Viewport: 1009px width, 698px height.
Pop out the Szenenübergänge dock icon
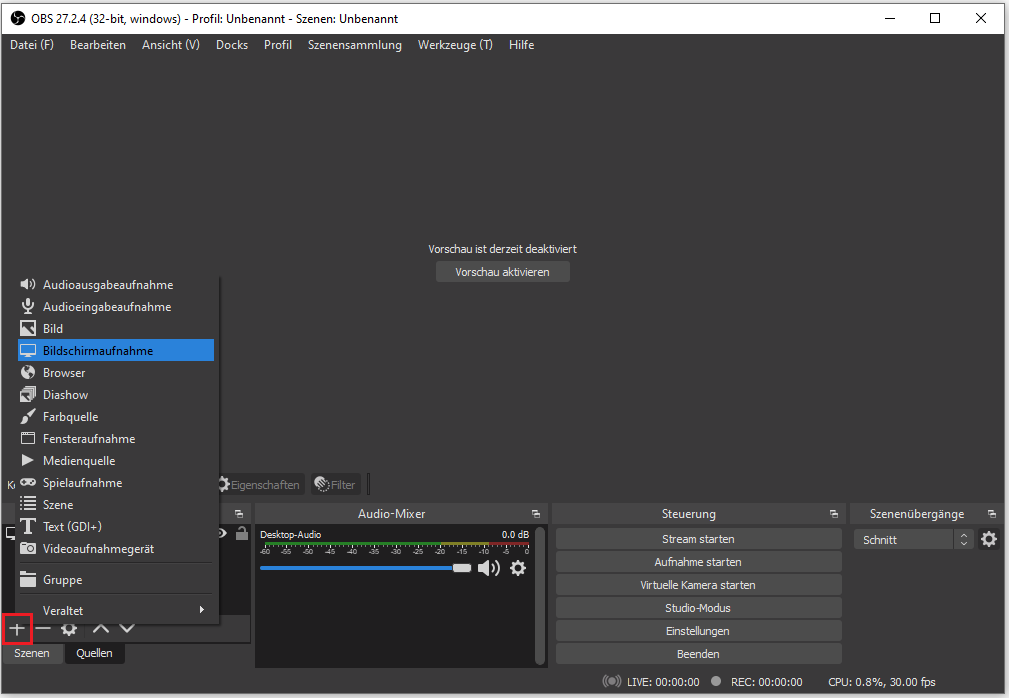tap(992, 514)
